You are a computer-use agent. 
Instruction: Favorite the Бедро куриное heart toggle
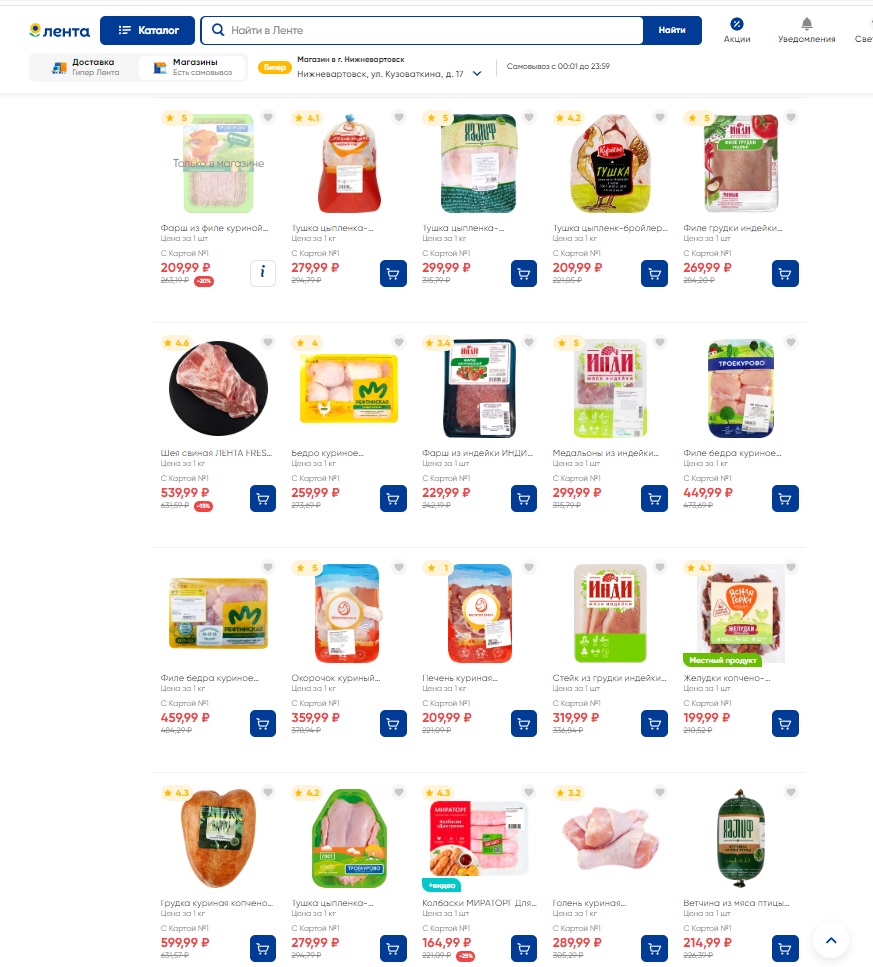point(399,342)
